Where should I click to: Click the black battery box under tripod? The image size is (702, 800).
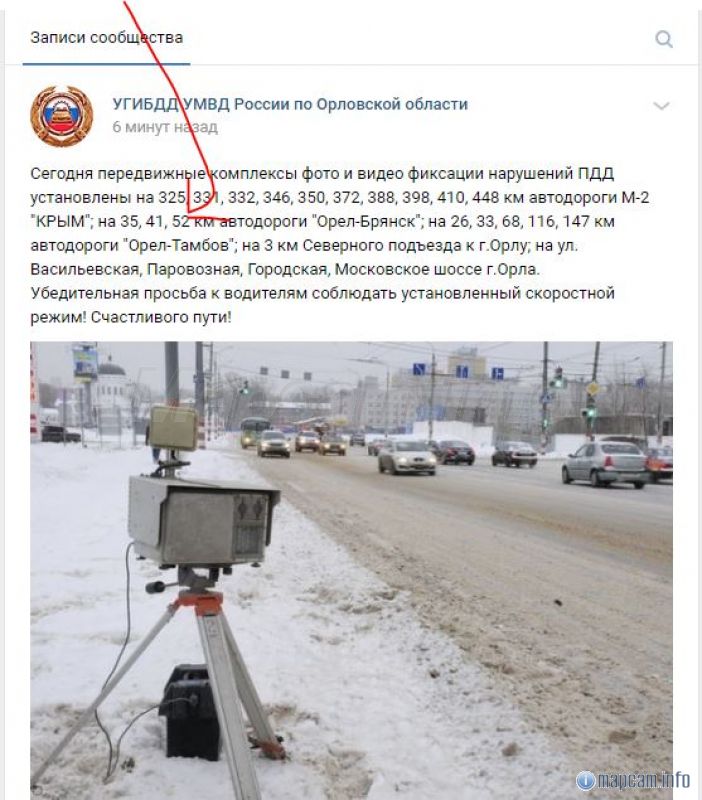pos(190,711)
